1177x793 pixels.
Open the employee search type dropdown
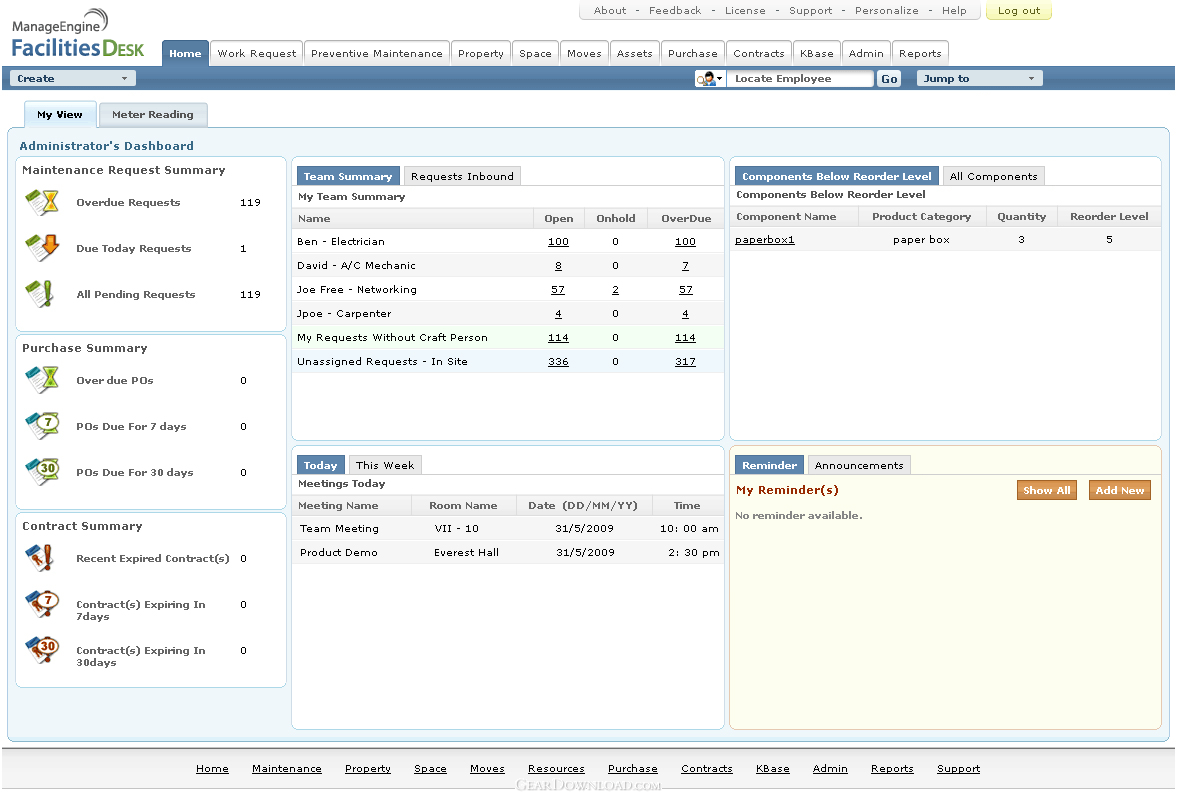point(709,79)
